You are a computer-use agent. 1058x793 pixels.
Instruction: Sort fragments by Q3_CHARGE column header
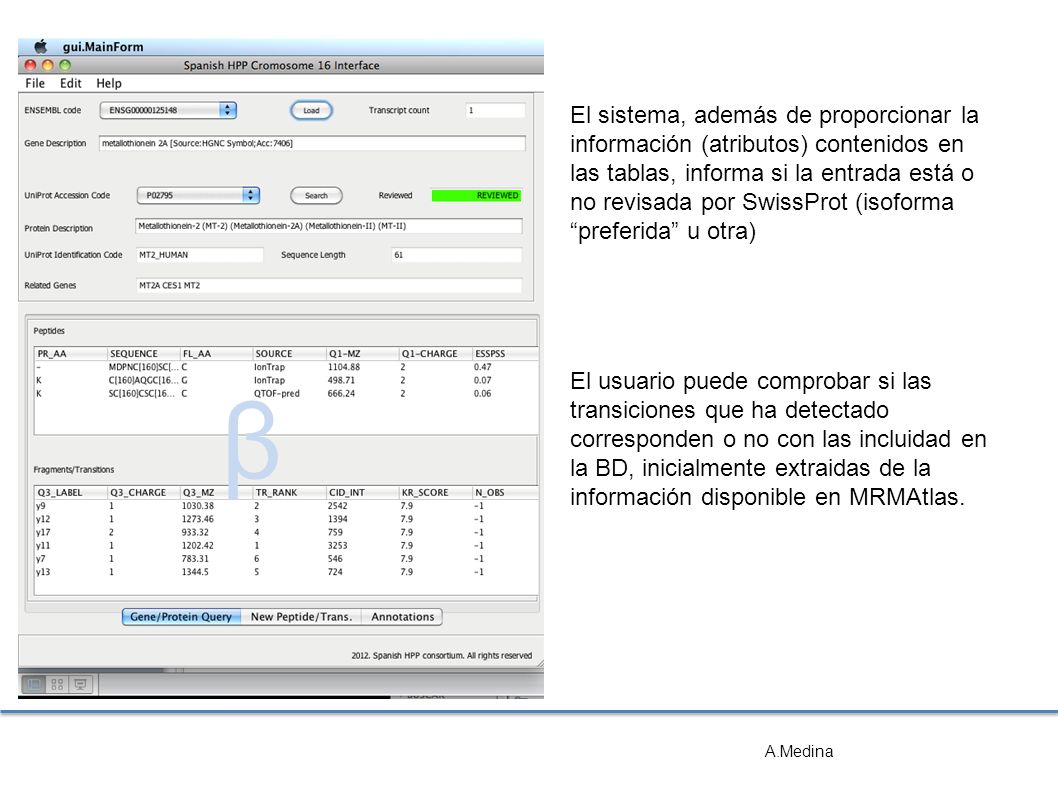144,493
